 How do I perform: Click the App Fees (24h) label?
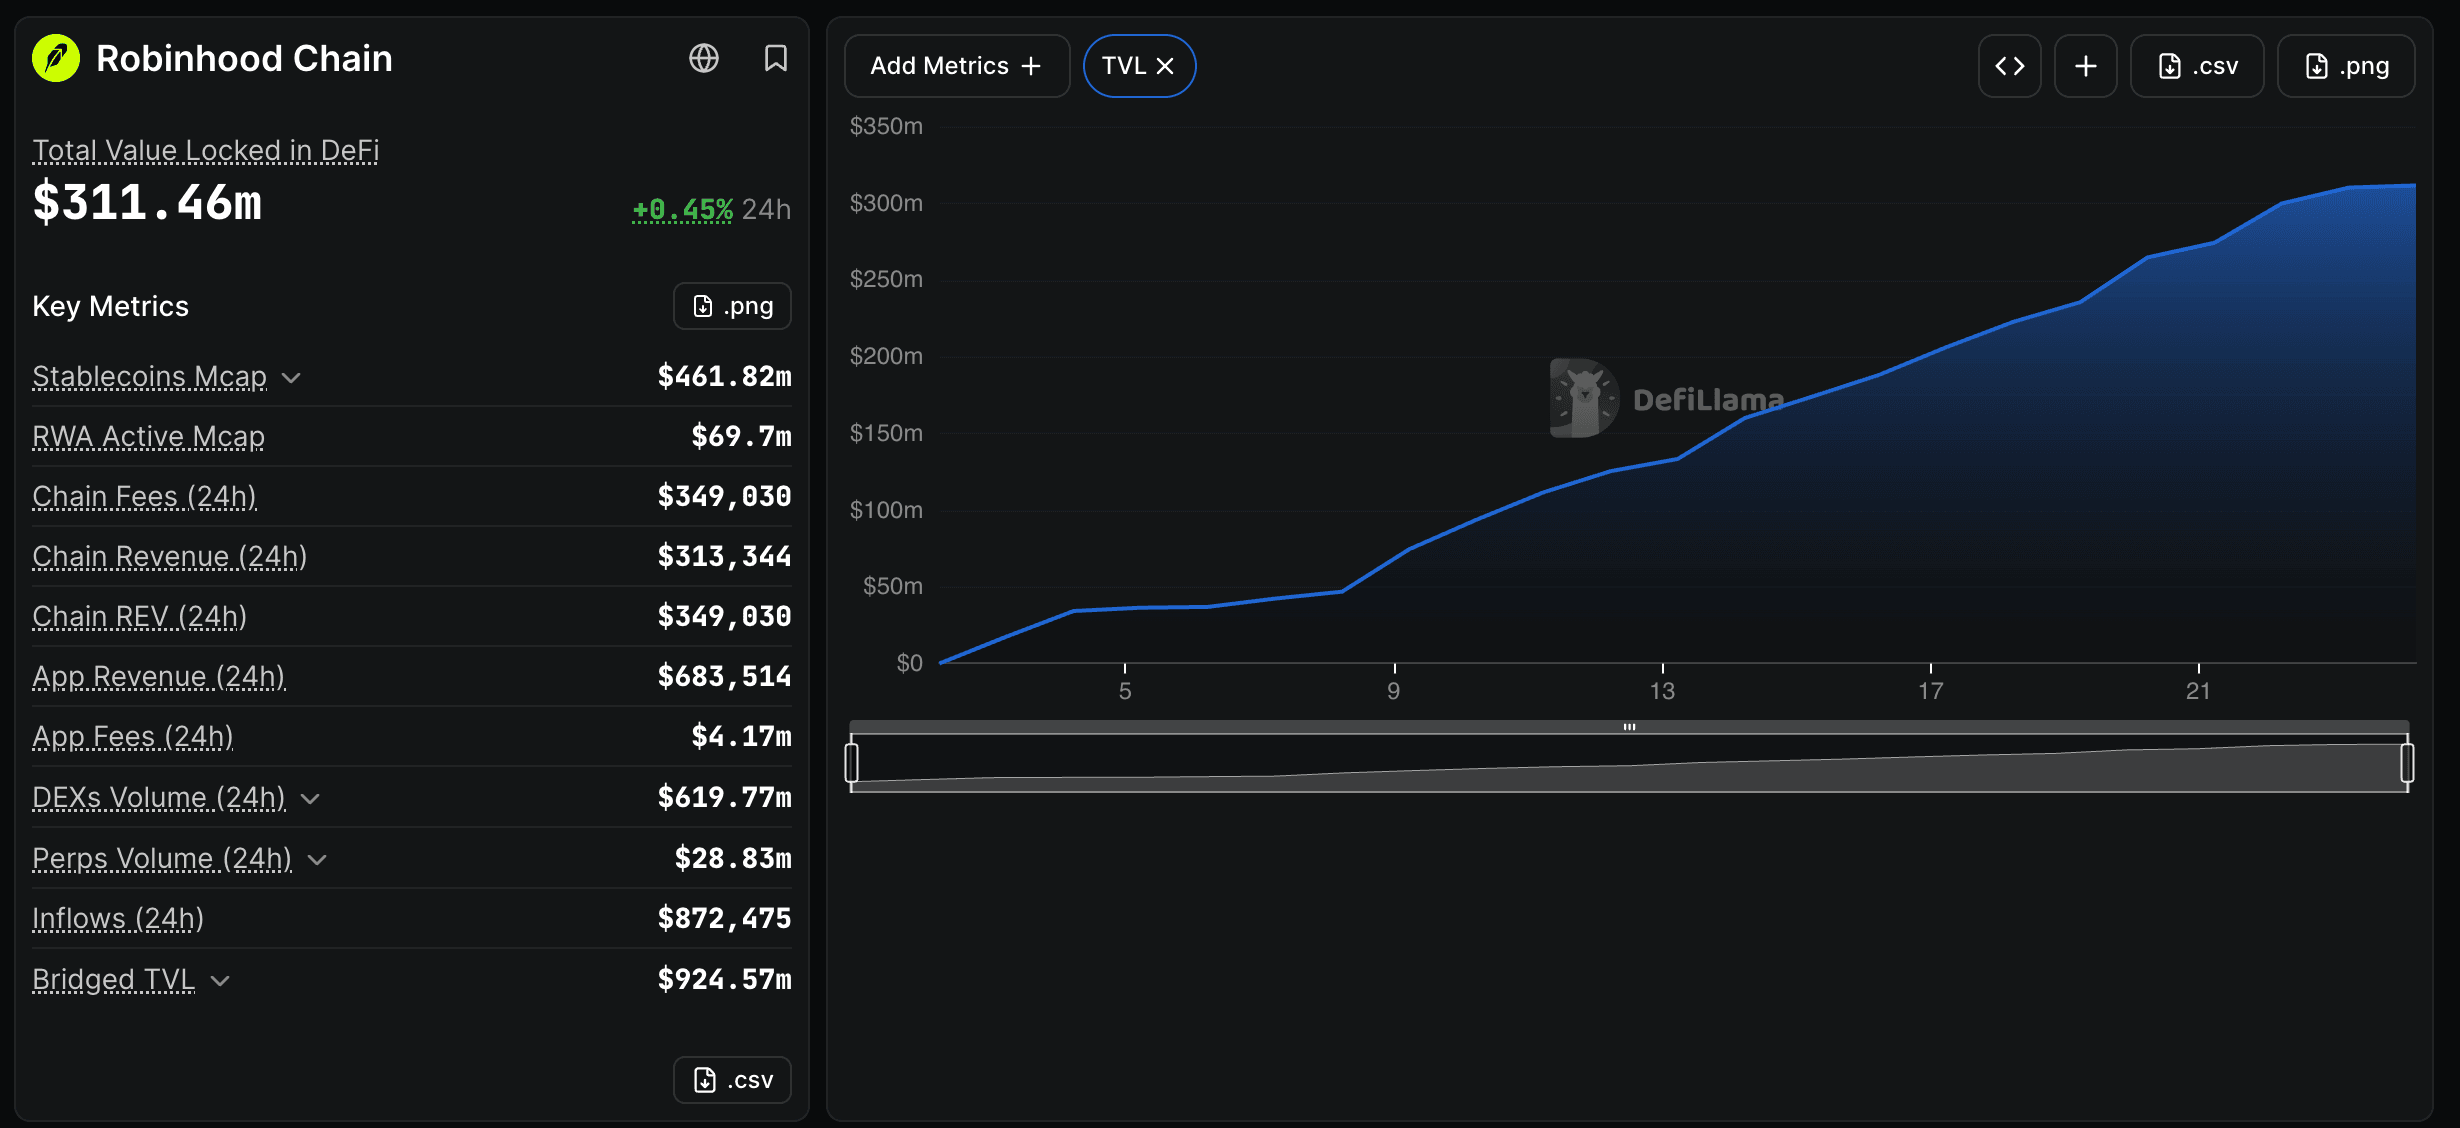(133, 737)
